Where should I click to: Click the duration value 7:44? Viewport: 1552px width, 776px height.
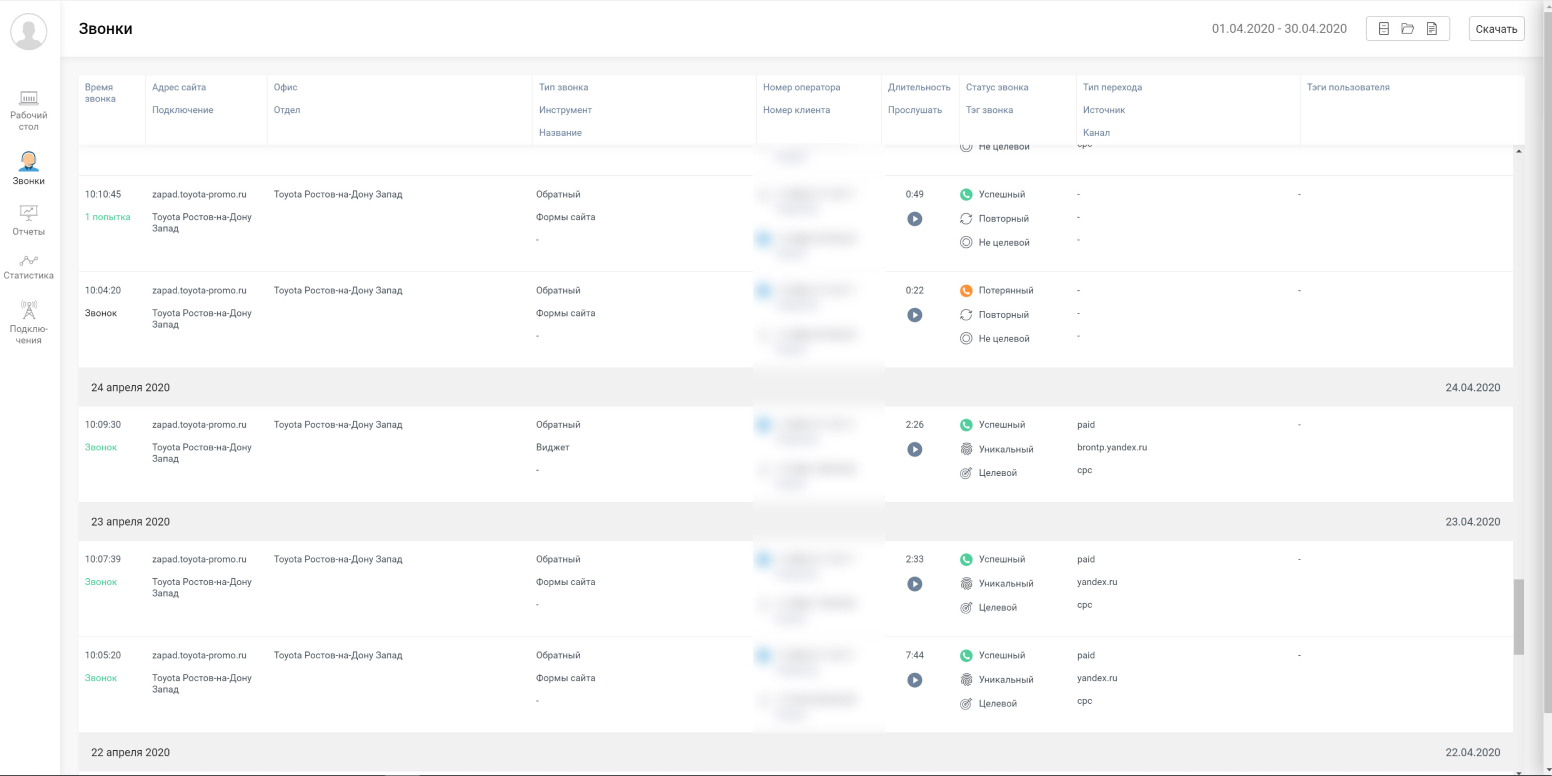click(914, 655)
